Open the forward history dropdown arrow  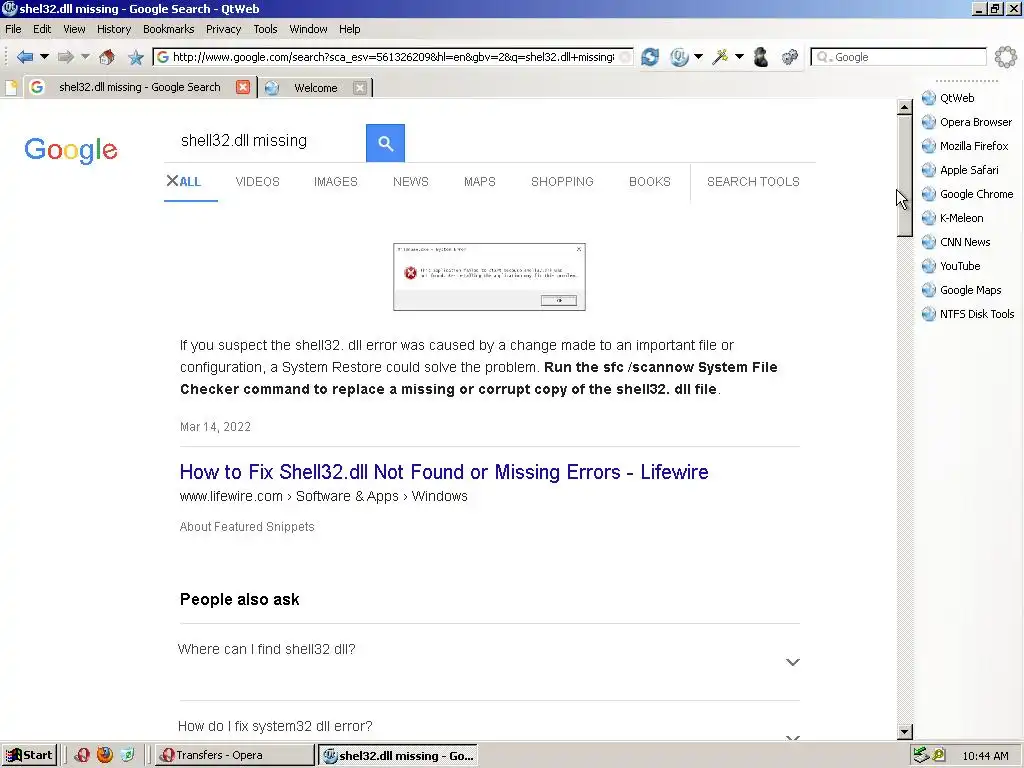click(85, 57)
